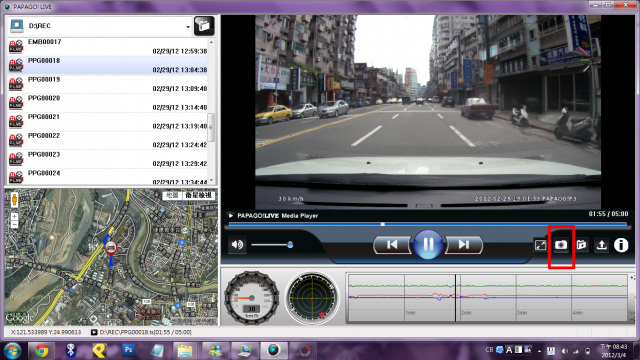The width and height of the screenshot is (640, 360).
Task: Select recording PPG00021 in list
Action: 108,122
